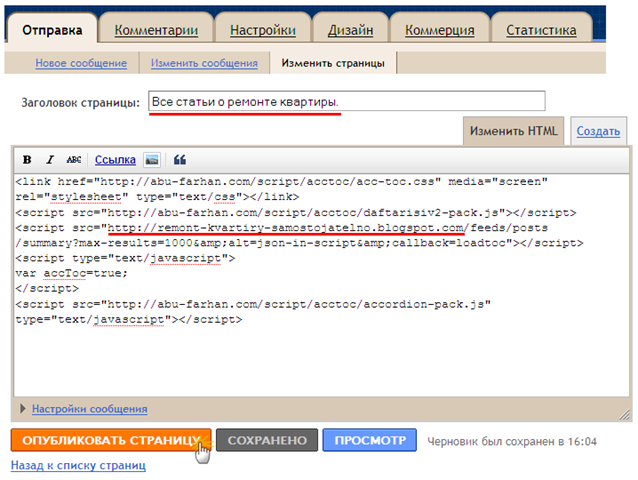Insert a blockquote with the quotes icon
This screenshot has width=638, height=480.
(x=179, y=160)
